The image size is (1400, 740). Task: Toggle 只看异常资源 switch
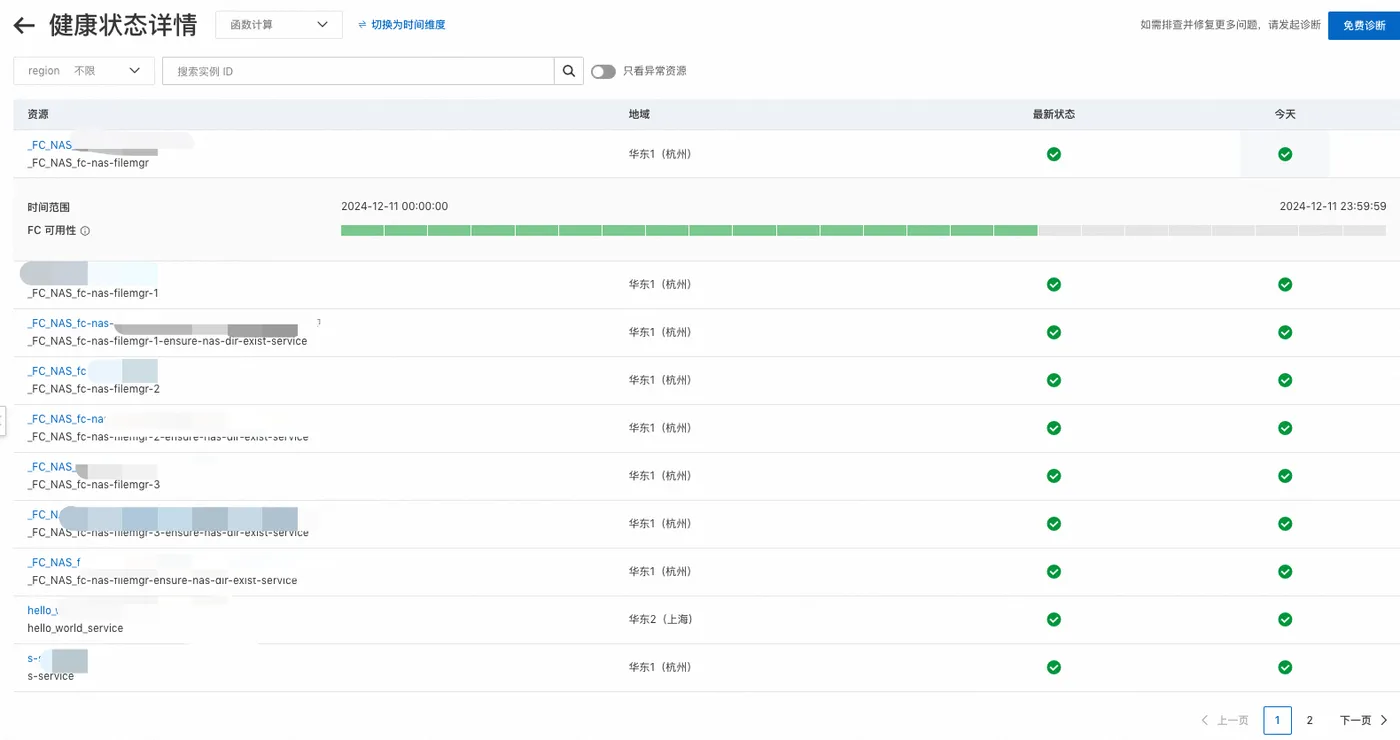point(603,71)
